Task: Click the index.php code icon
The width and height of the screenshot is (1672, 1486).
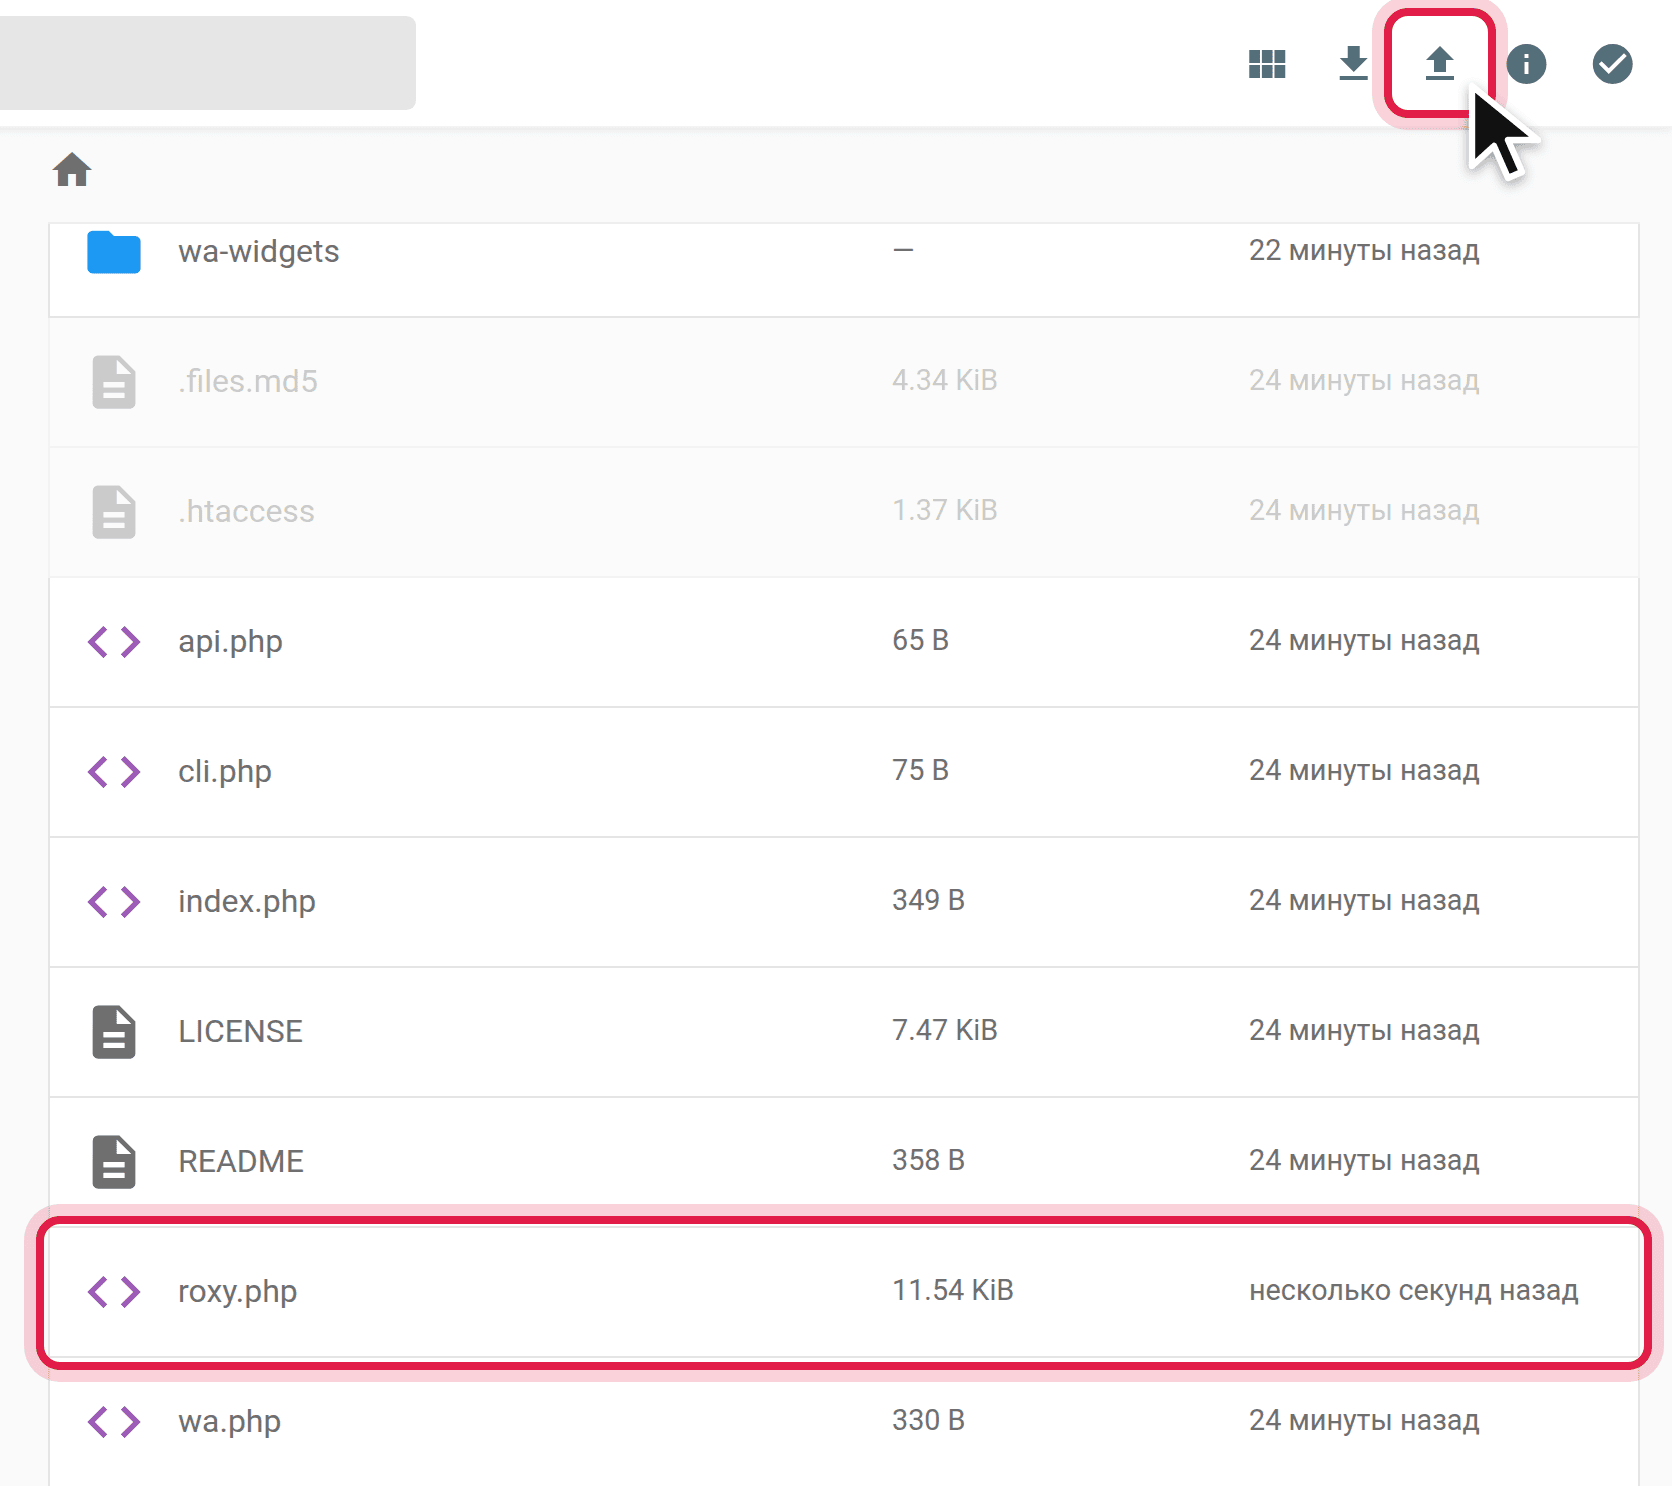Action: [x=114, y=902]
